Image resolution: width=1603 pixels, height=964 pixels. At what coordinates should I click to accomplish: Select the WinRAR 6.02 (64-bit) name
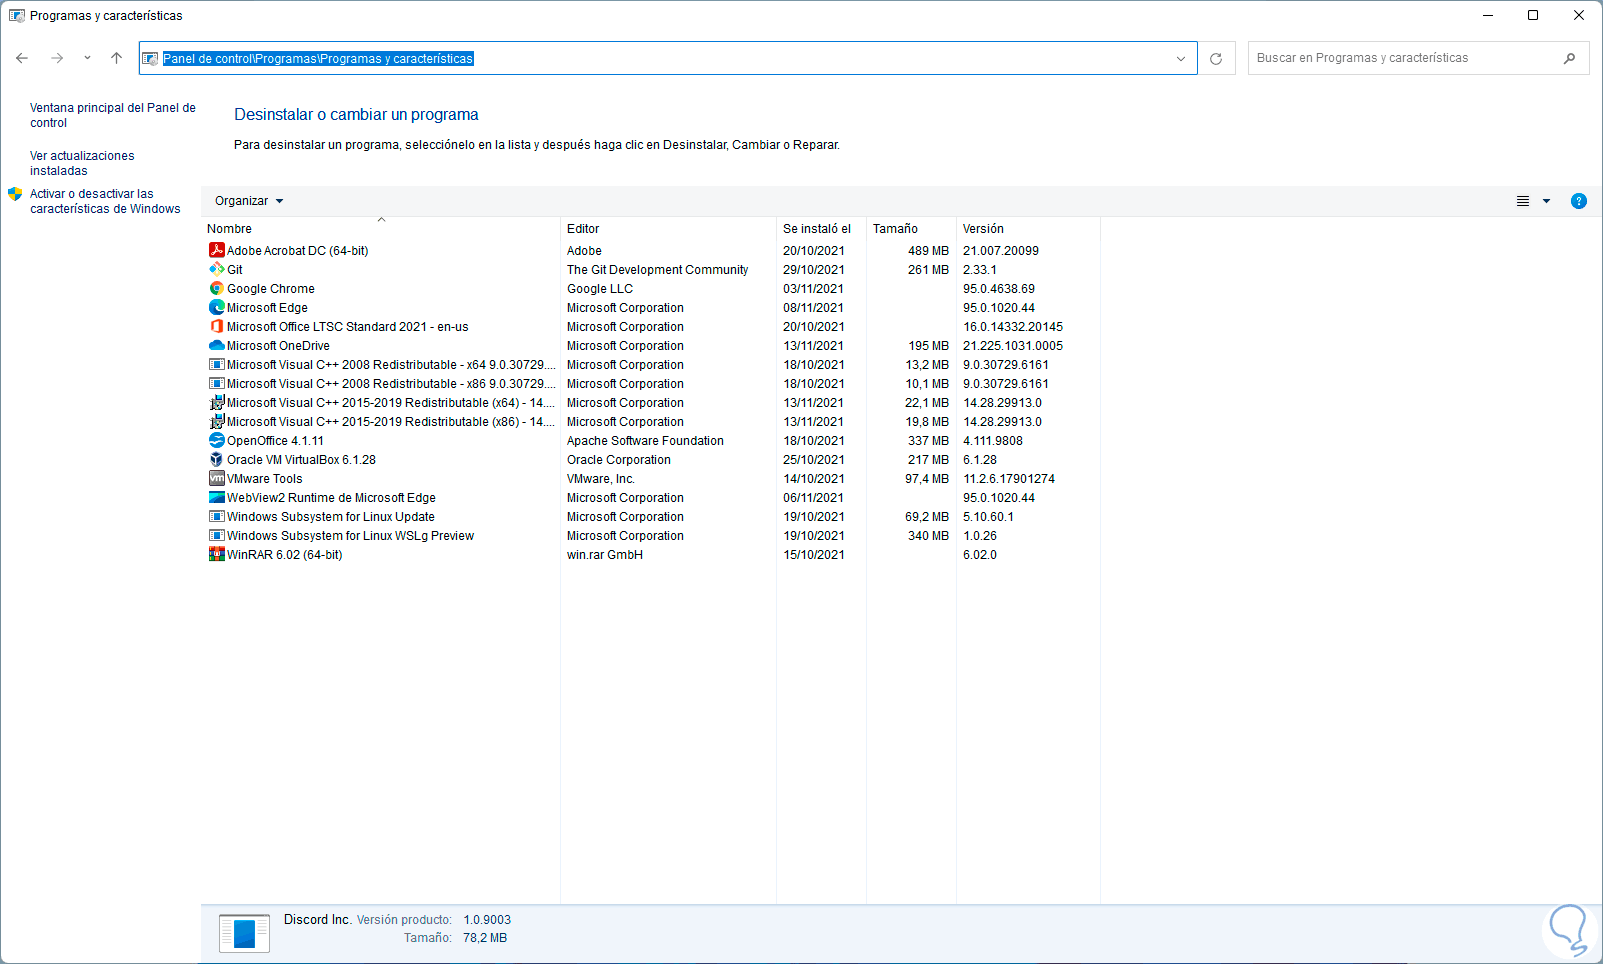click(284, 555)
